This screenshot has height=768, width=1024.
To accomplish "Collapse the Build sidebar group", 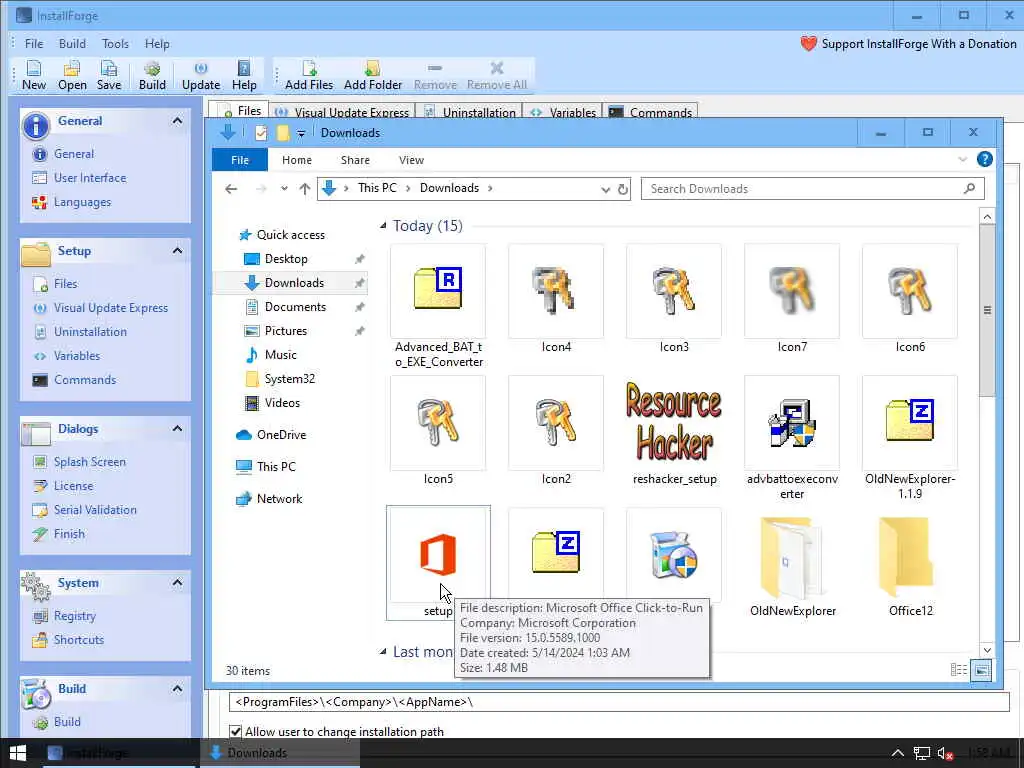I will [x=177, y=688].
